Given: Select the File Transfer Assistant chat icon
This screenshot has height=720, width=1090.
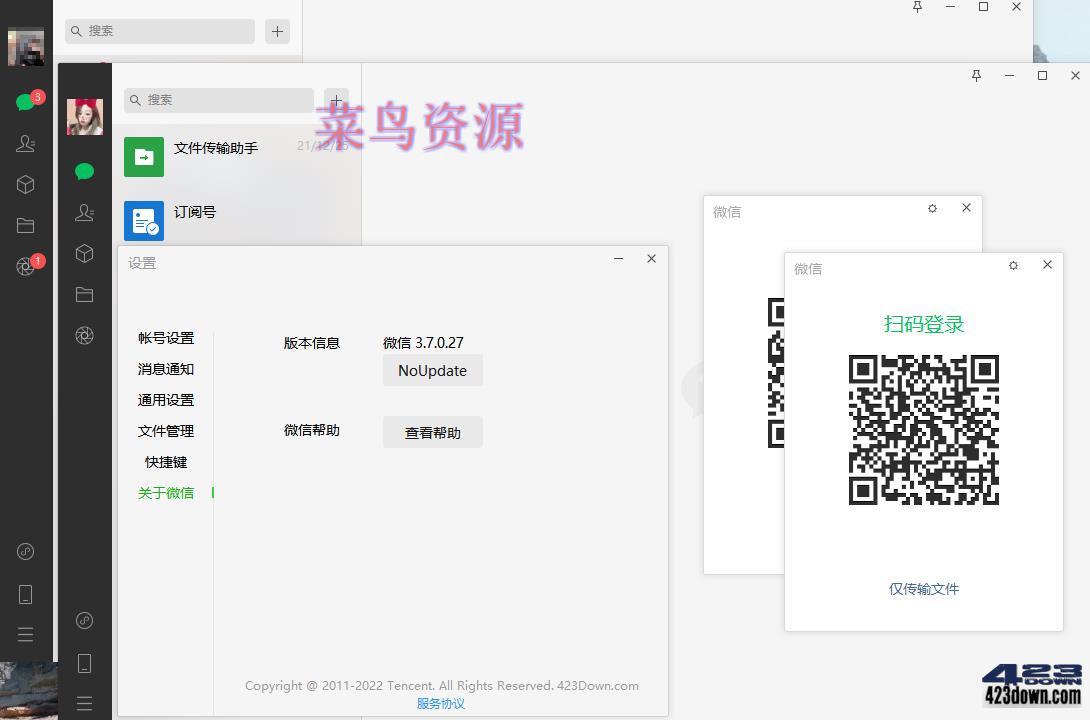Looking at the screenshot, I should point(143,156).
